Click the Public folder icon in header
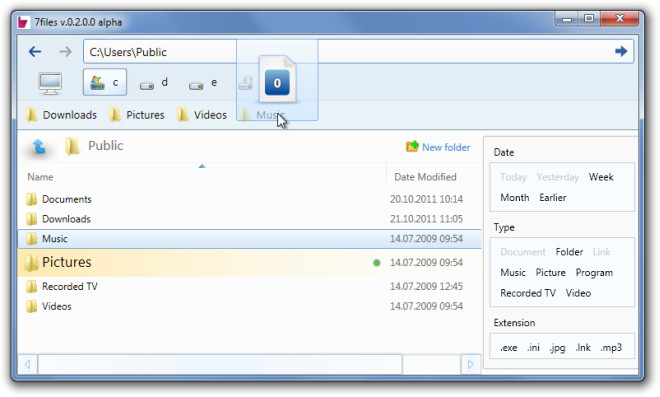This screenshot has height=397, width=660. click(x=72, y=146)
